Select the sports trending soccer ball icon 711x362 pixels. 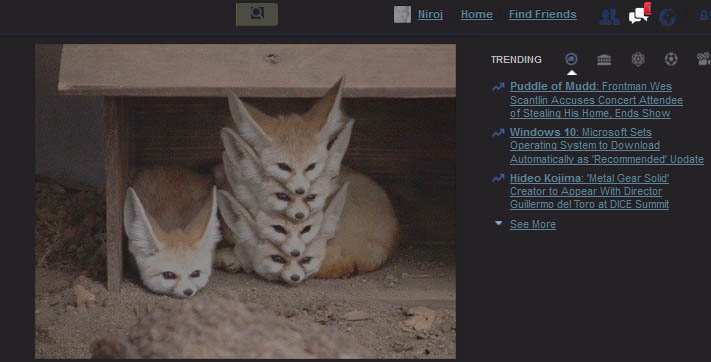point(671,59)
